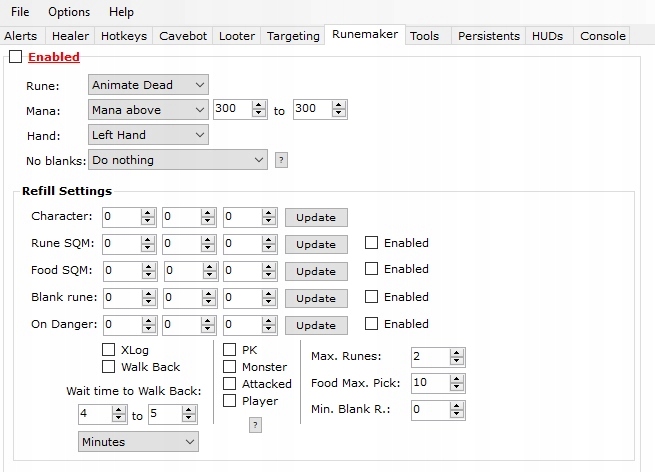Open the Options menu
The image size is (655, 472).
click(69, 12)
